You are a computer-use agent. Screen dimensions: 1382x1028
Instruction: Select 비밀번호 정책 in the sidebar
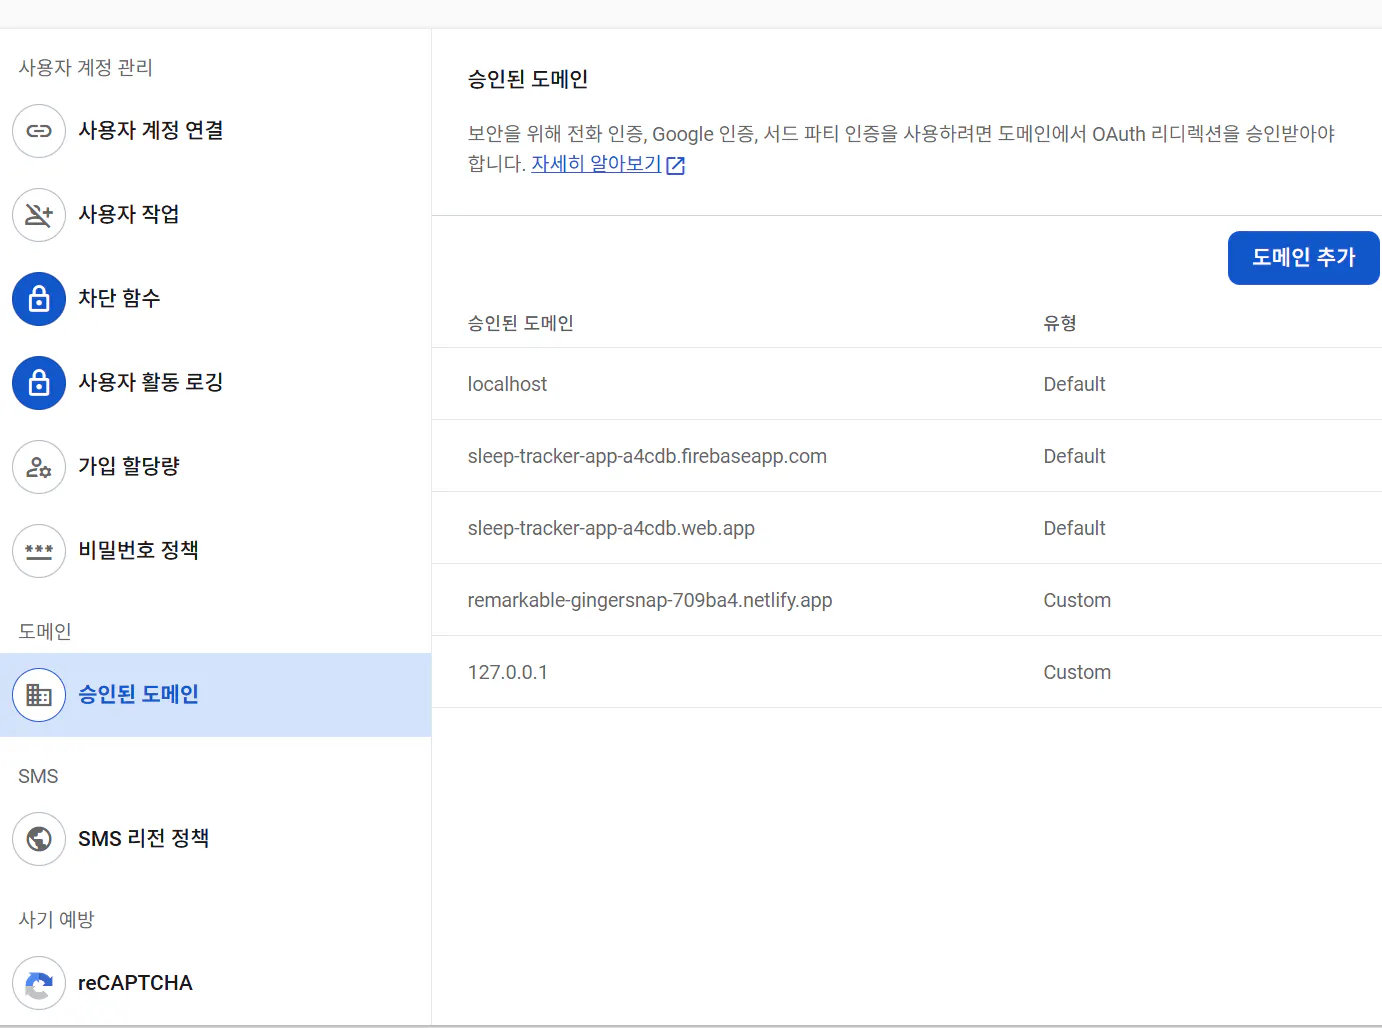click(x=138, y=550)
